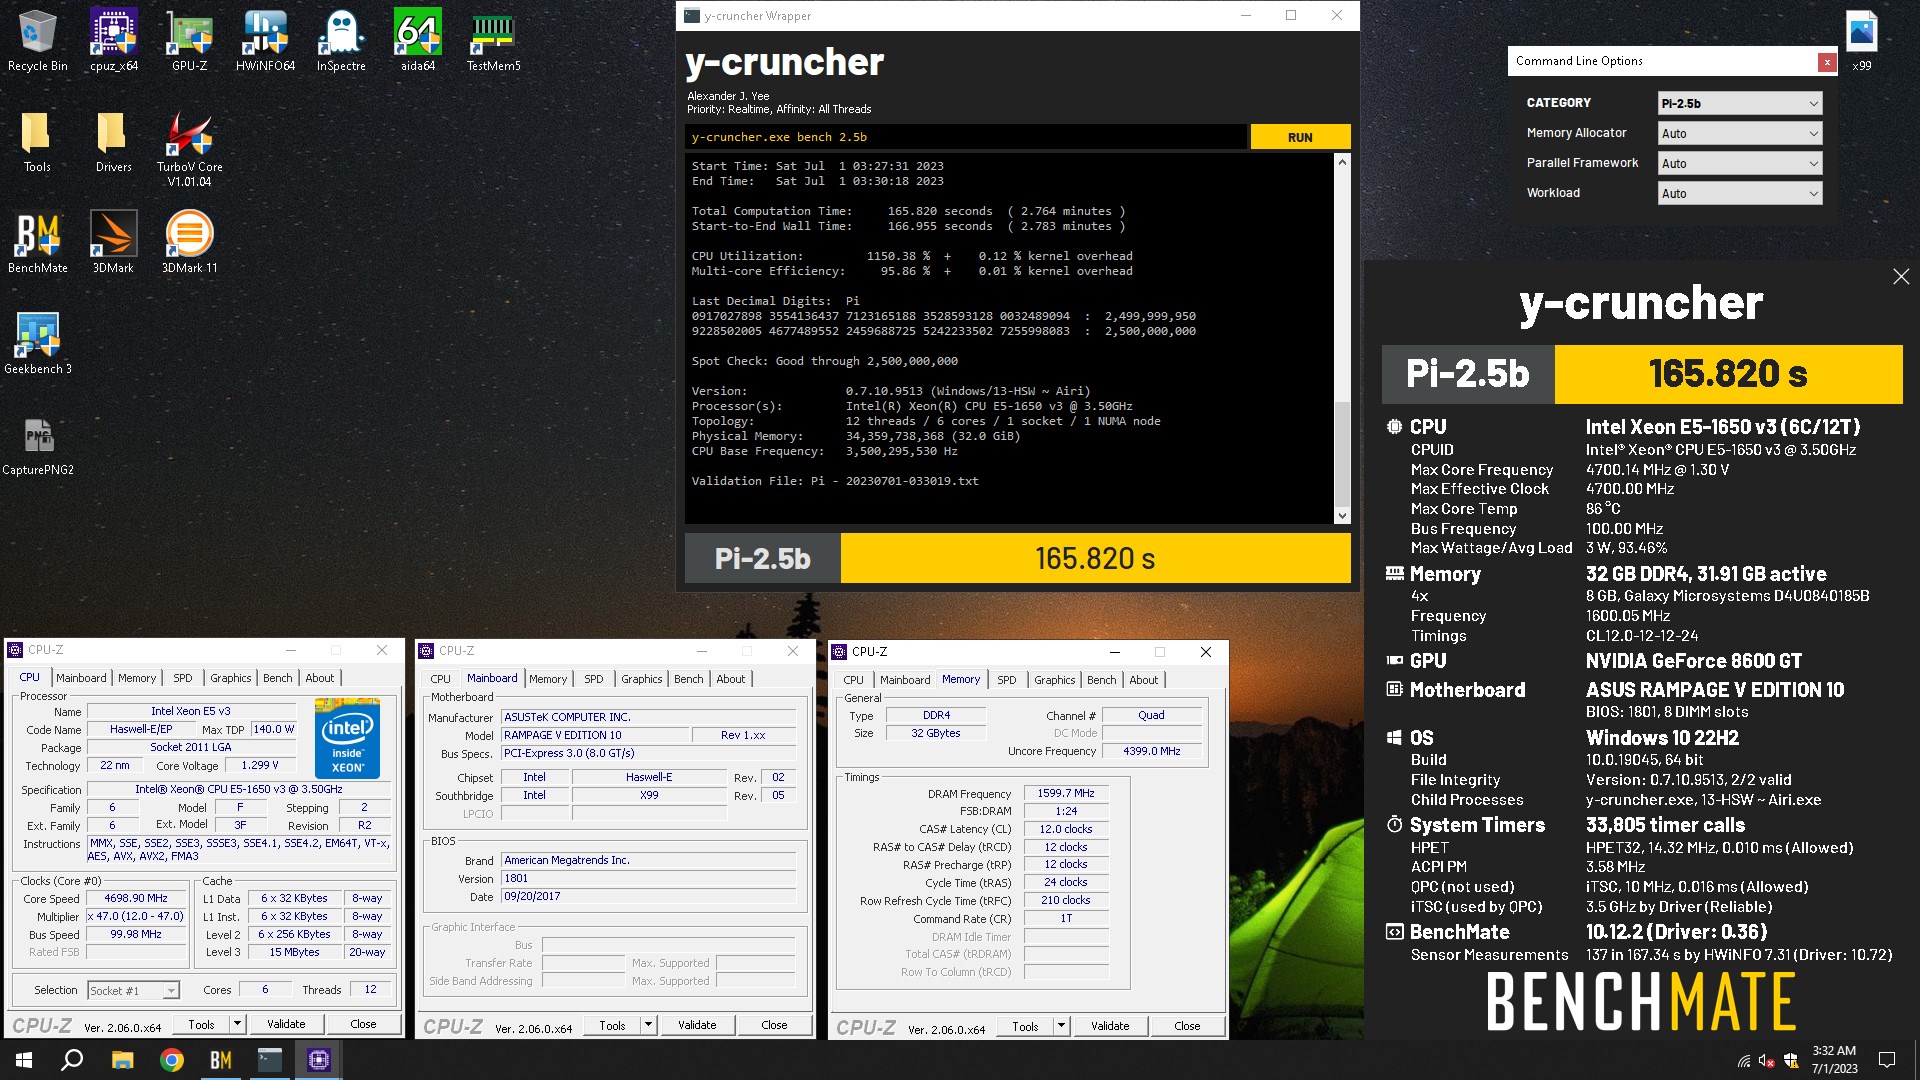The height and width of the screenshot is (1080, 1920).
Task: Expand the Workload dropdown
Action: [x=1739, y=193]
